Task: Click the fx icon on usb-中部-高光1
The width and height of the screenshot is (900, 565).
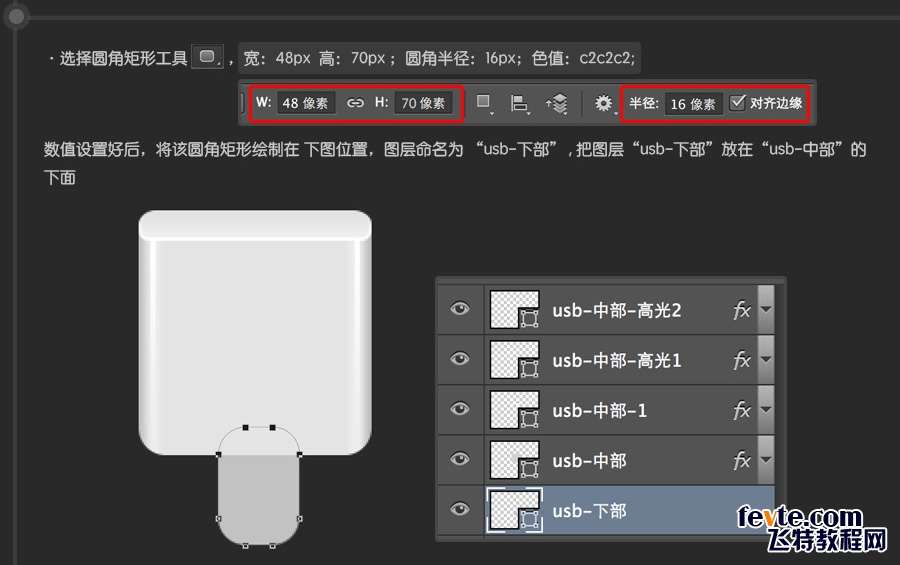Action: click(742, 361)
